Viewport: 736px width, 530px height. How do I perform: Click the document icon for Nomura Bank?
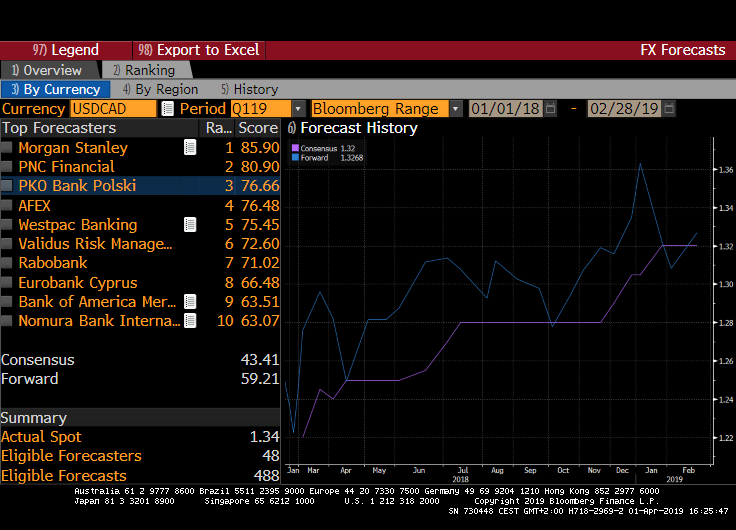[x=190, y=321]
